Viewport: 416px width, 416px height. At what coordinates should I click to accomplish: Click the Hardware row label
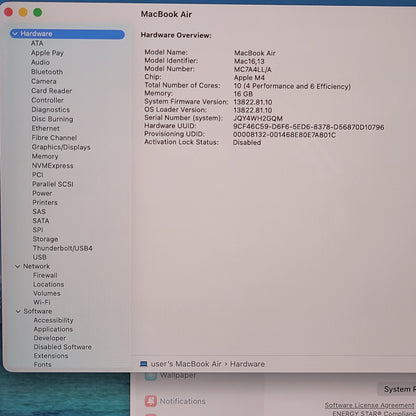[36, 34]
